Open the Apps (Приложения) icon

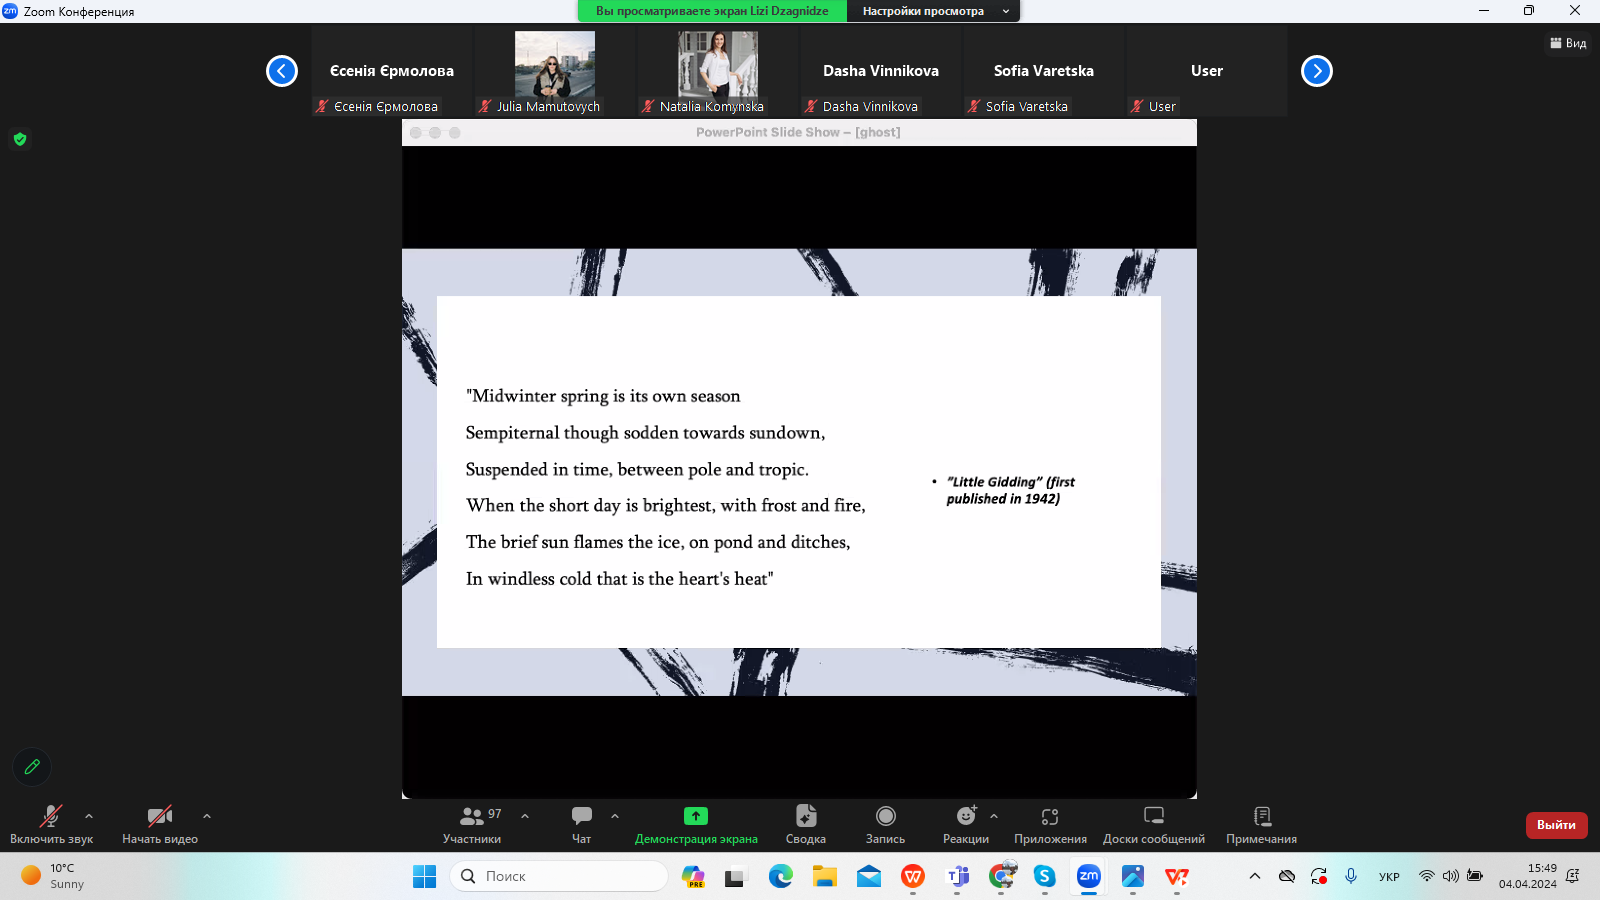pos(1049,817)
